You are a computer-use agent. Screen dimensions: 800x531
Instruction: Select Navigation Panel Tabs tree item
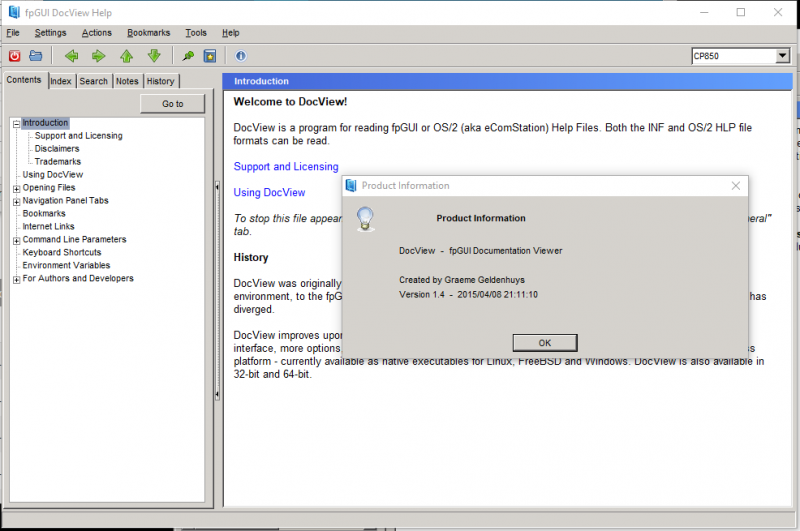click(x=65, y=200)
